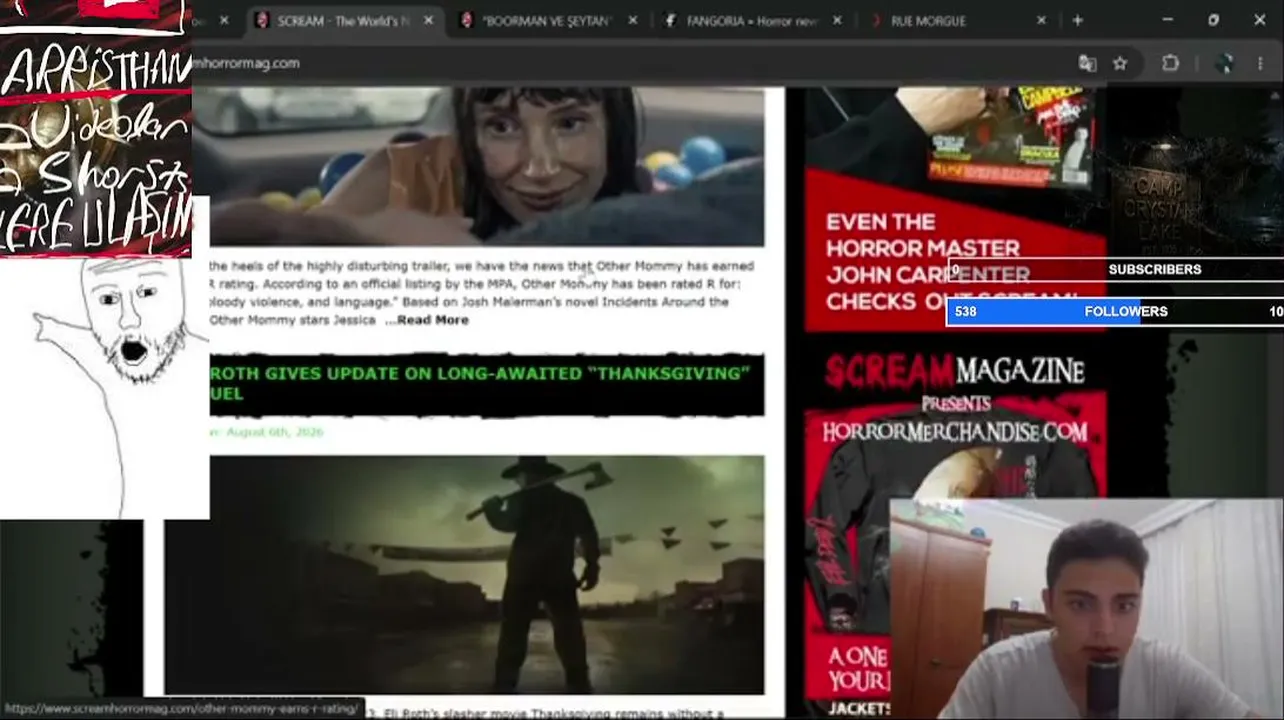
Task: Open the browser profile avatar
Action: tap(1223, 63)
